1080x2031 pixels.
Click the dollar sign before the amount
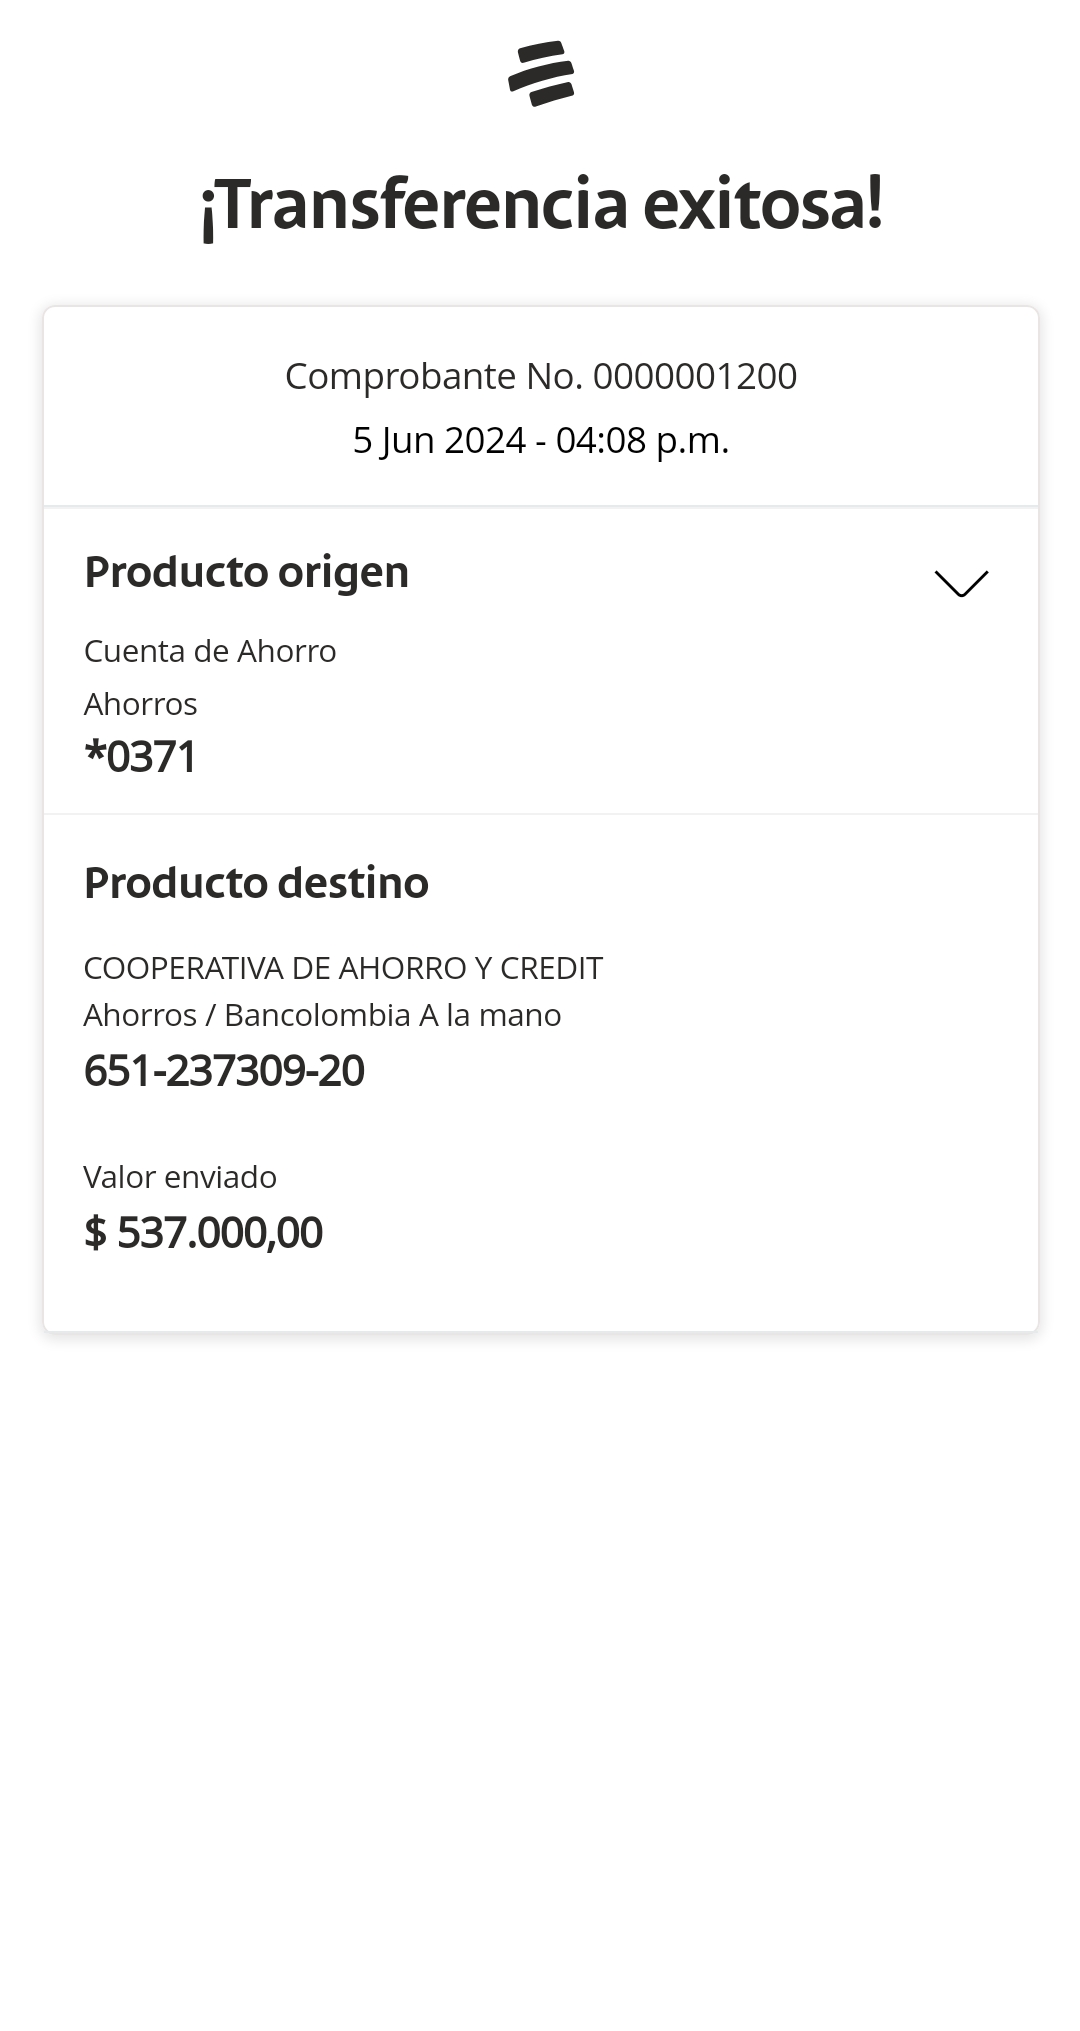tap(95, 1233)
